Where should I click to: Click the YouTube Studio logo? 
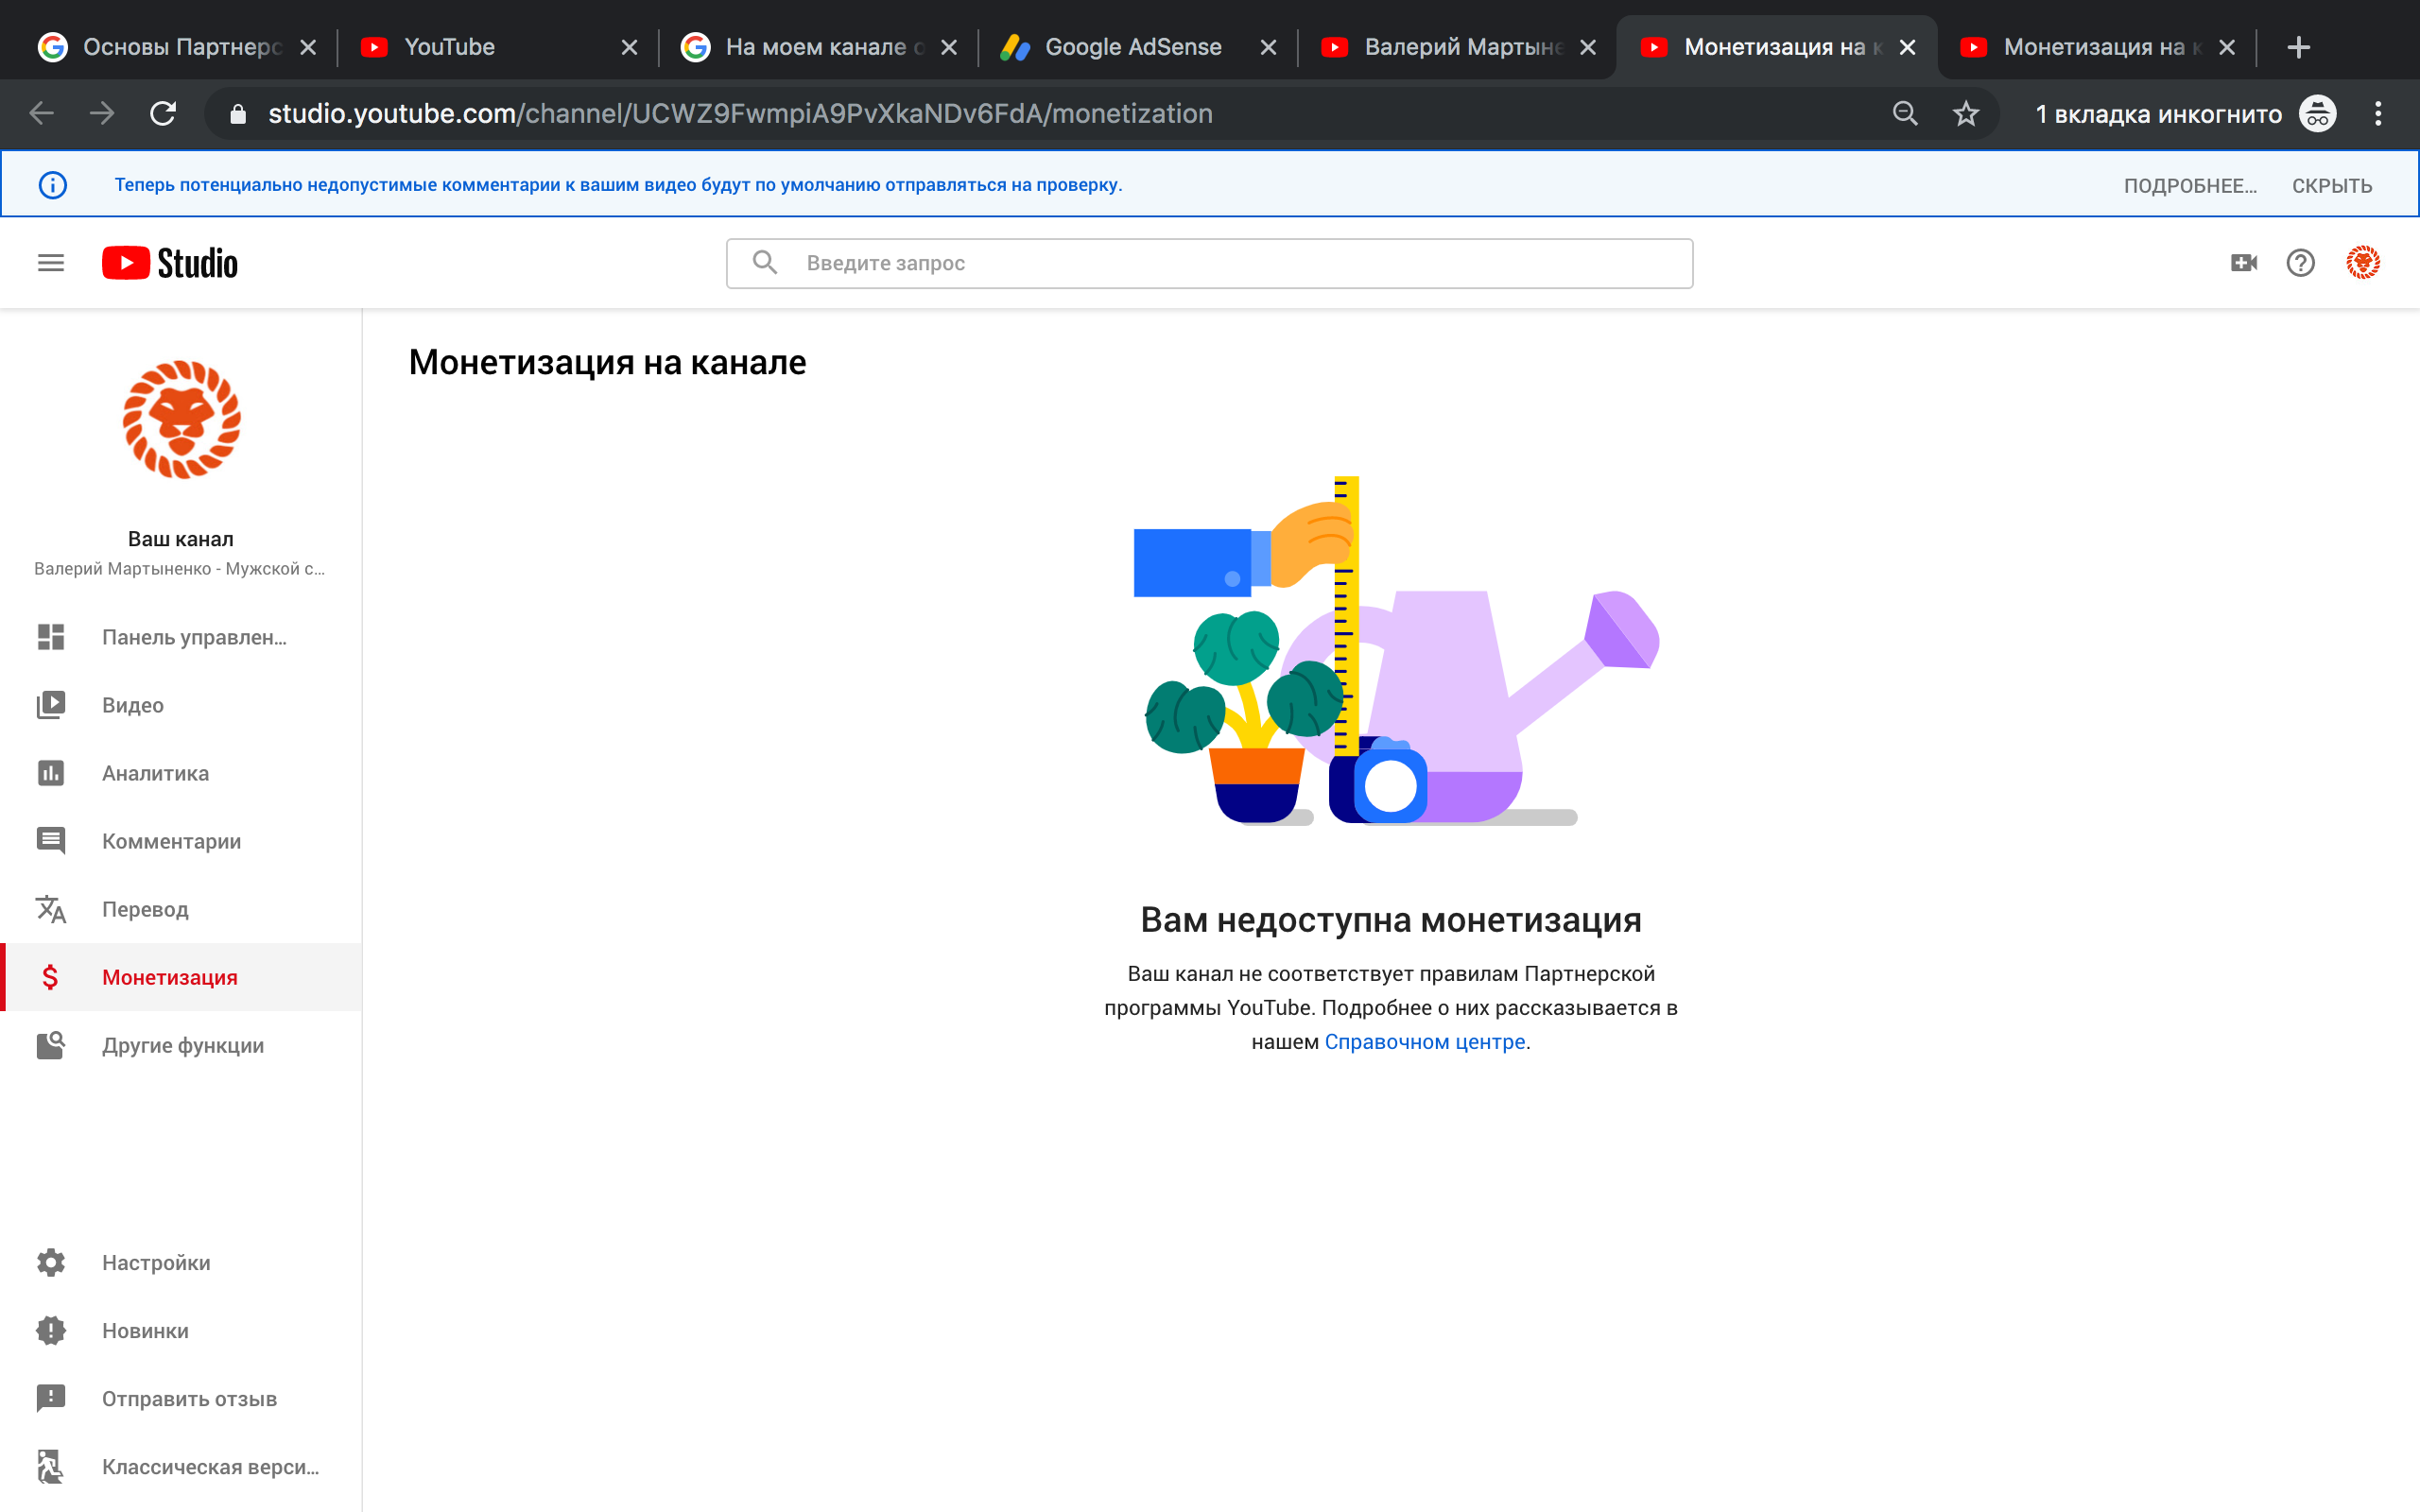[x=170, y=263]
